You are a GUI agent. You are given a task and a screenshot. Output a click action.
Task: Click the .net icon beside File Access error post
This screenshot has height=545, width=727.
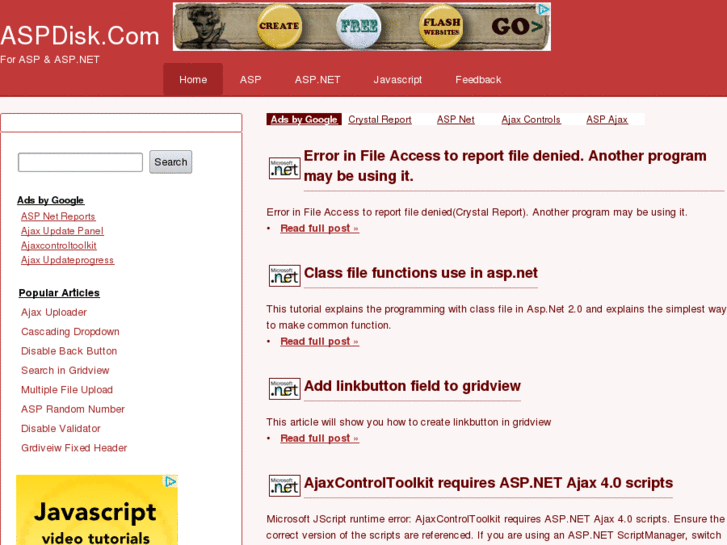pyautogui.click(x=285, y=168)
